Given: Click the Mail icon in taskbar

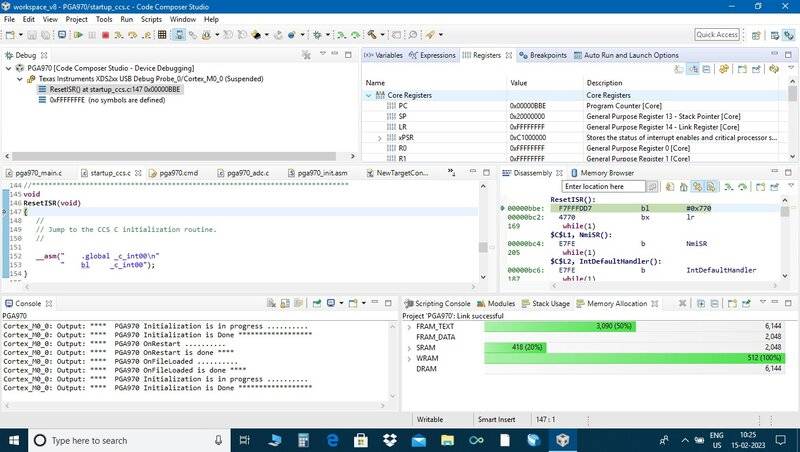Looking at the screenshot, I should coord(419,440).
